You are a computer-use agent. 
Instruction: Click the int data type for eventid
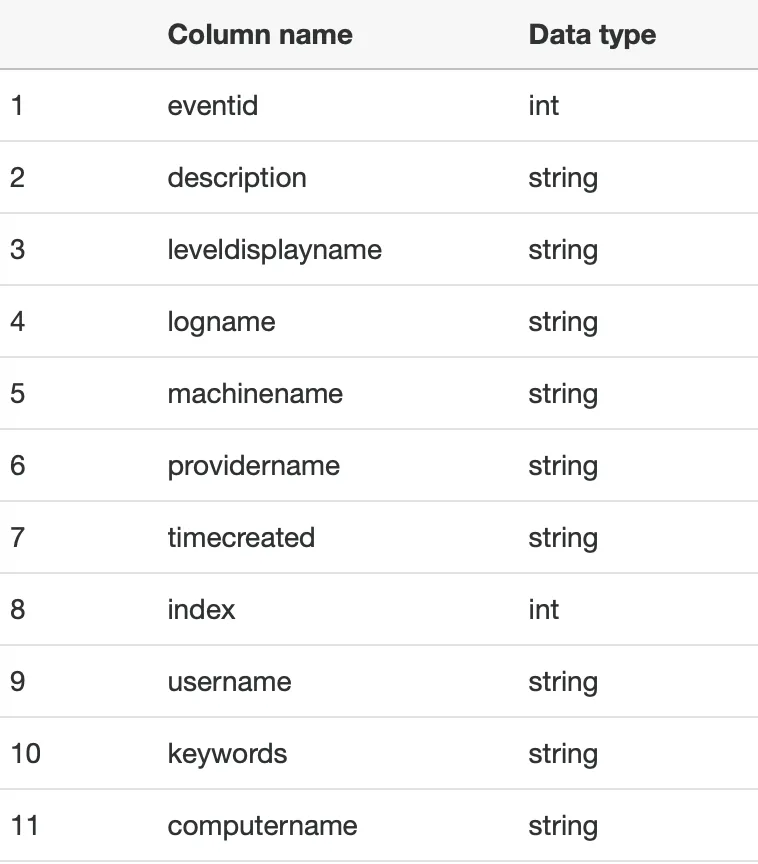(x=543, y=105)
